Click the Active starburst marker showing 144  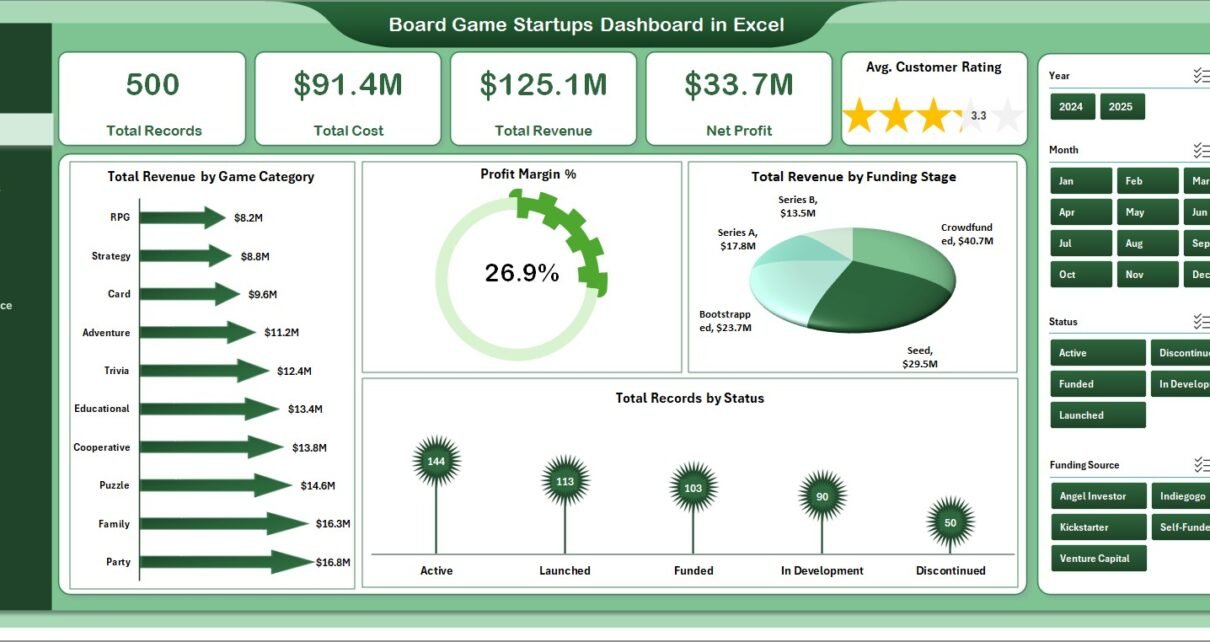436,461
